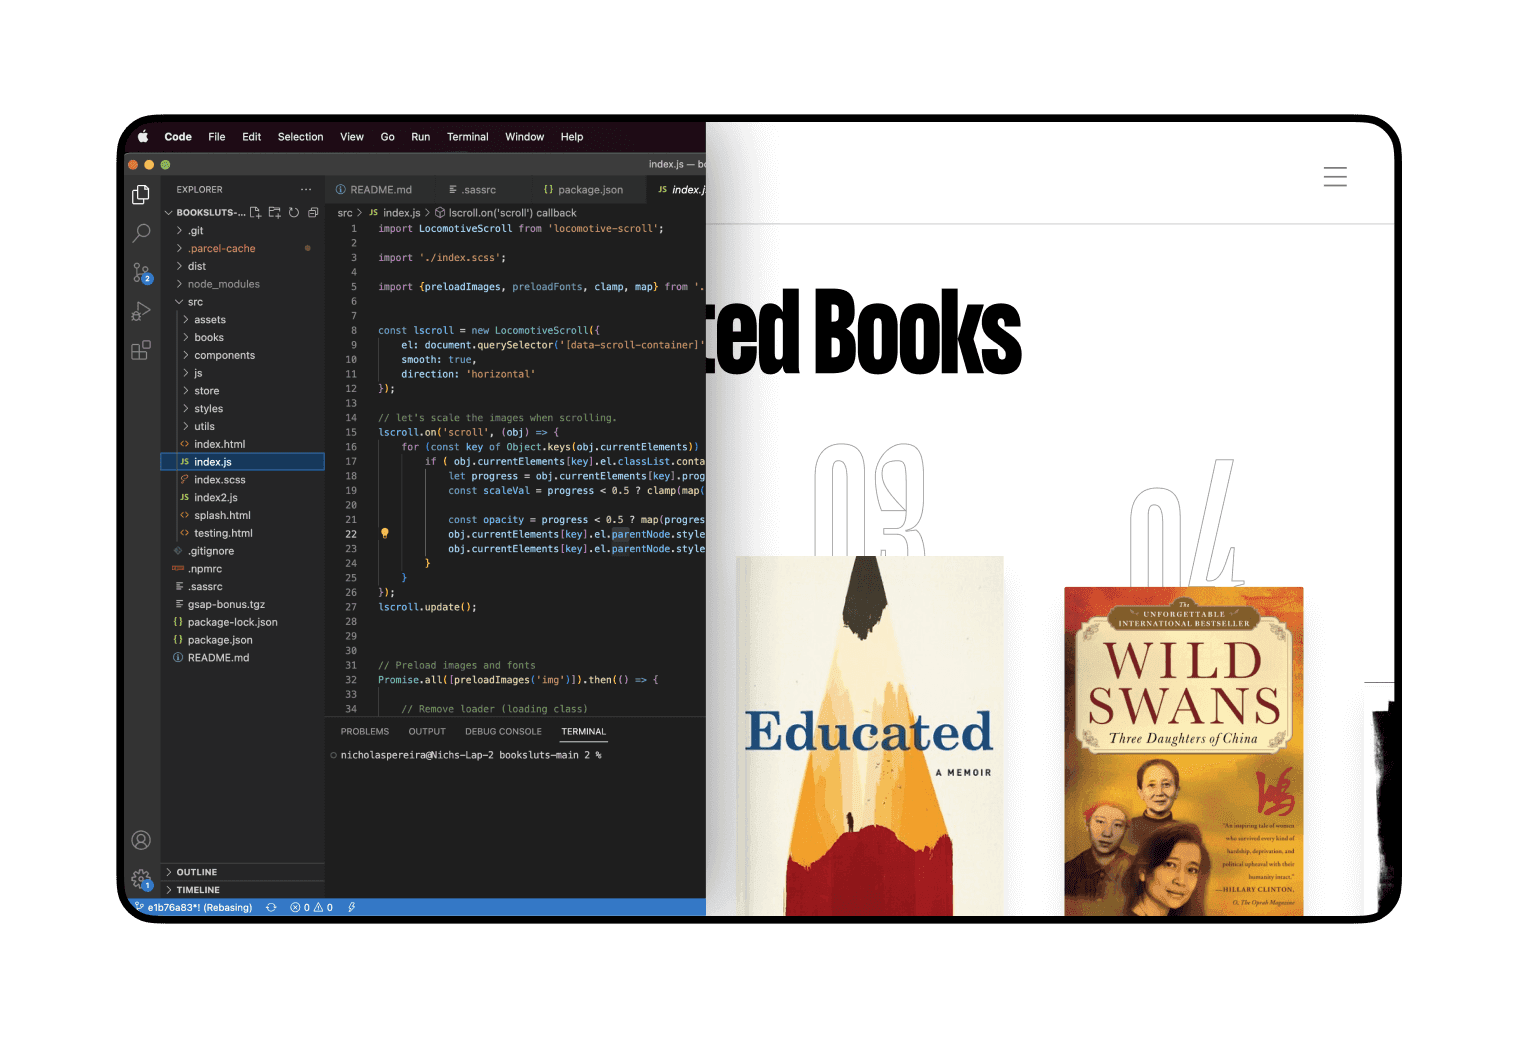Image resolution: width=1518 pixels, height=1040 pixels.
Task: Click the Wild Swans book cover
Action: pyautogui.click(x=1184, y=751)
